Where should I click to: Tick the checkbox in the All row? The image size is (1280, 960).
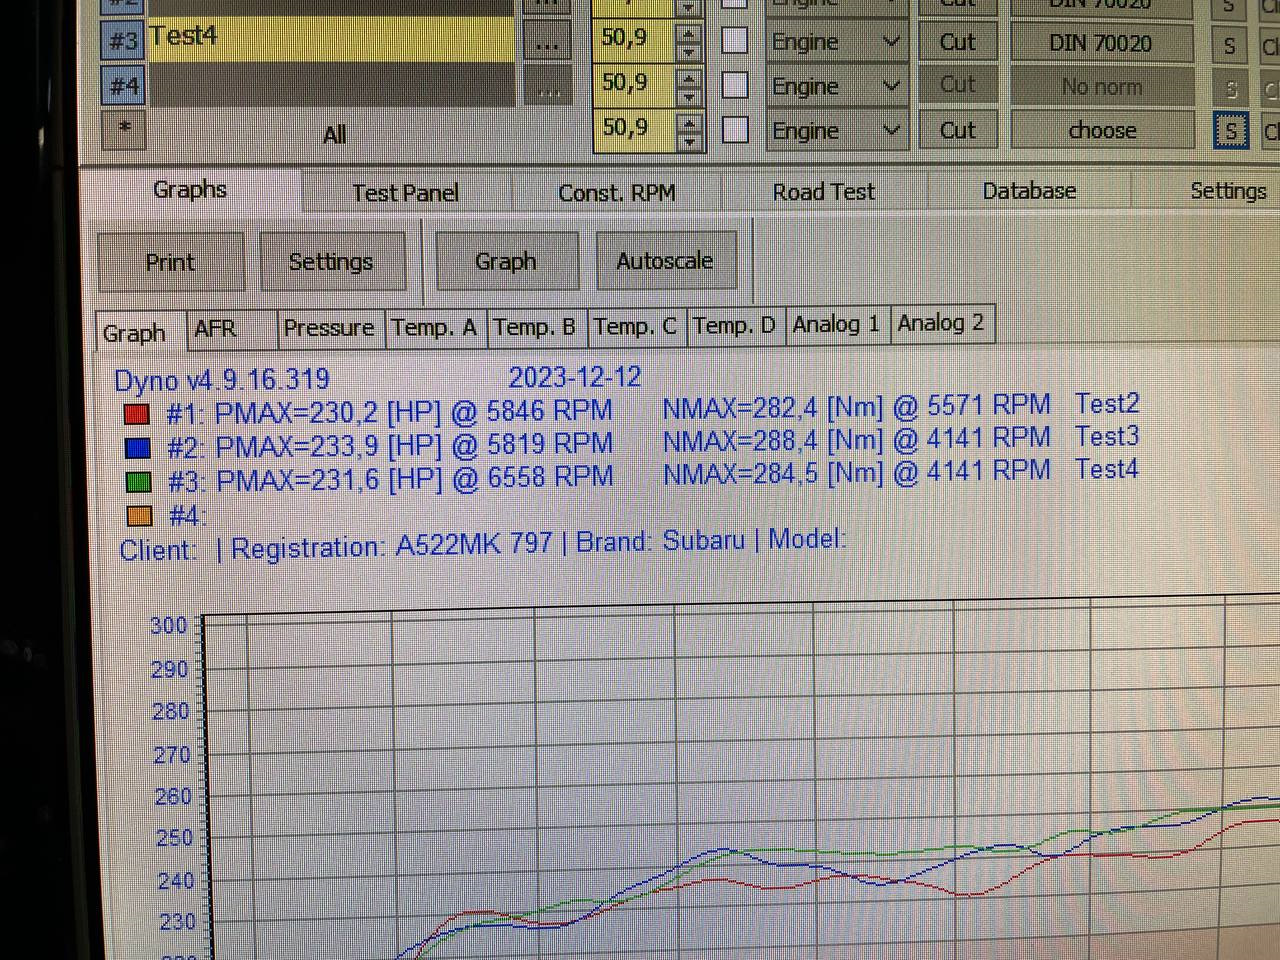[735, 129]
